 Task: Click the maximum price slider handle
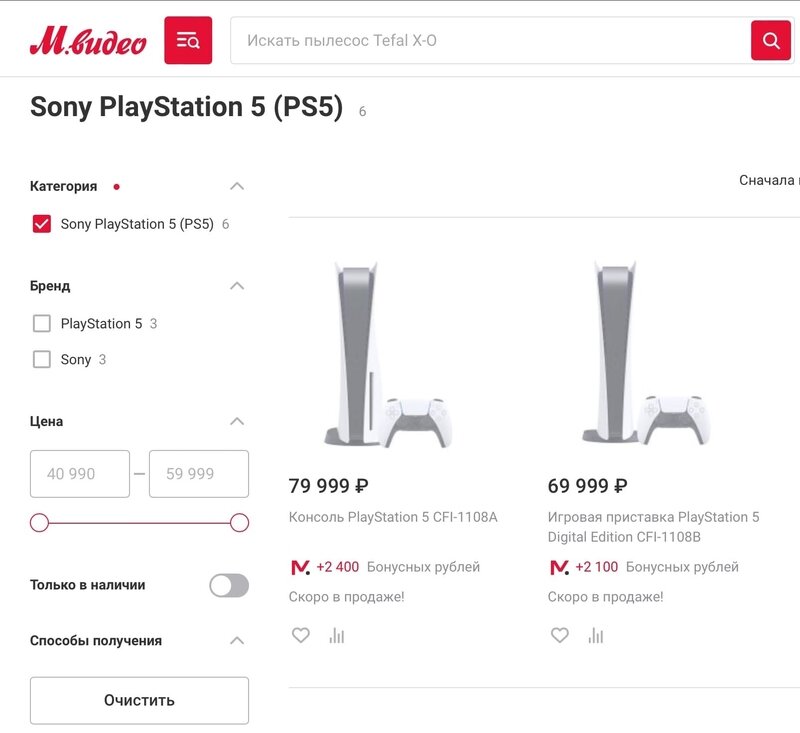(239, 523)
